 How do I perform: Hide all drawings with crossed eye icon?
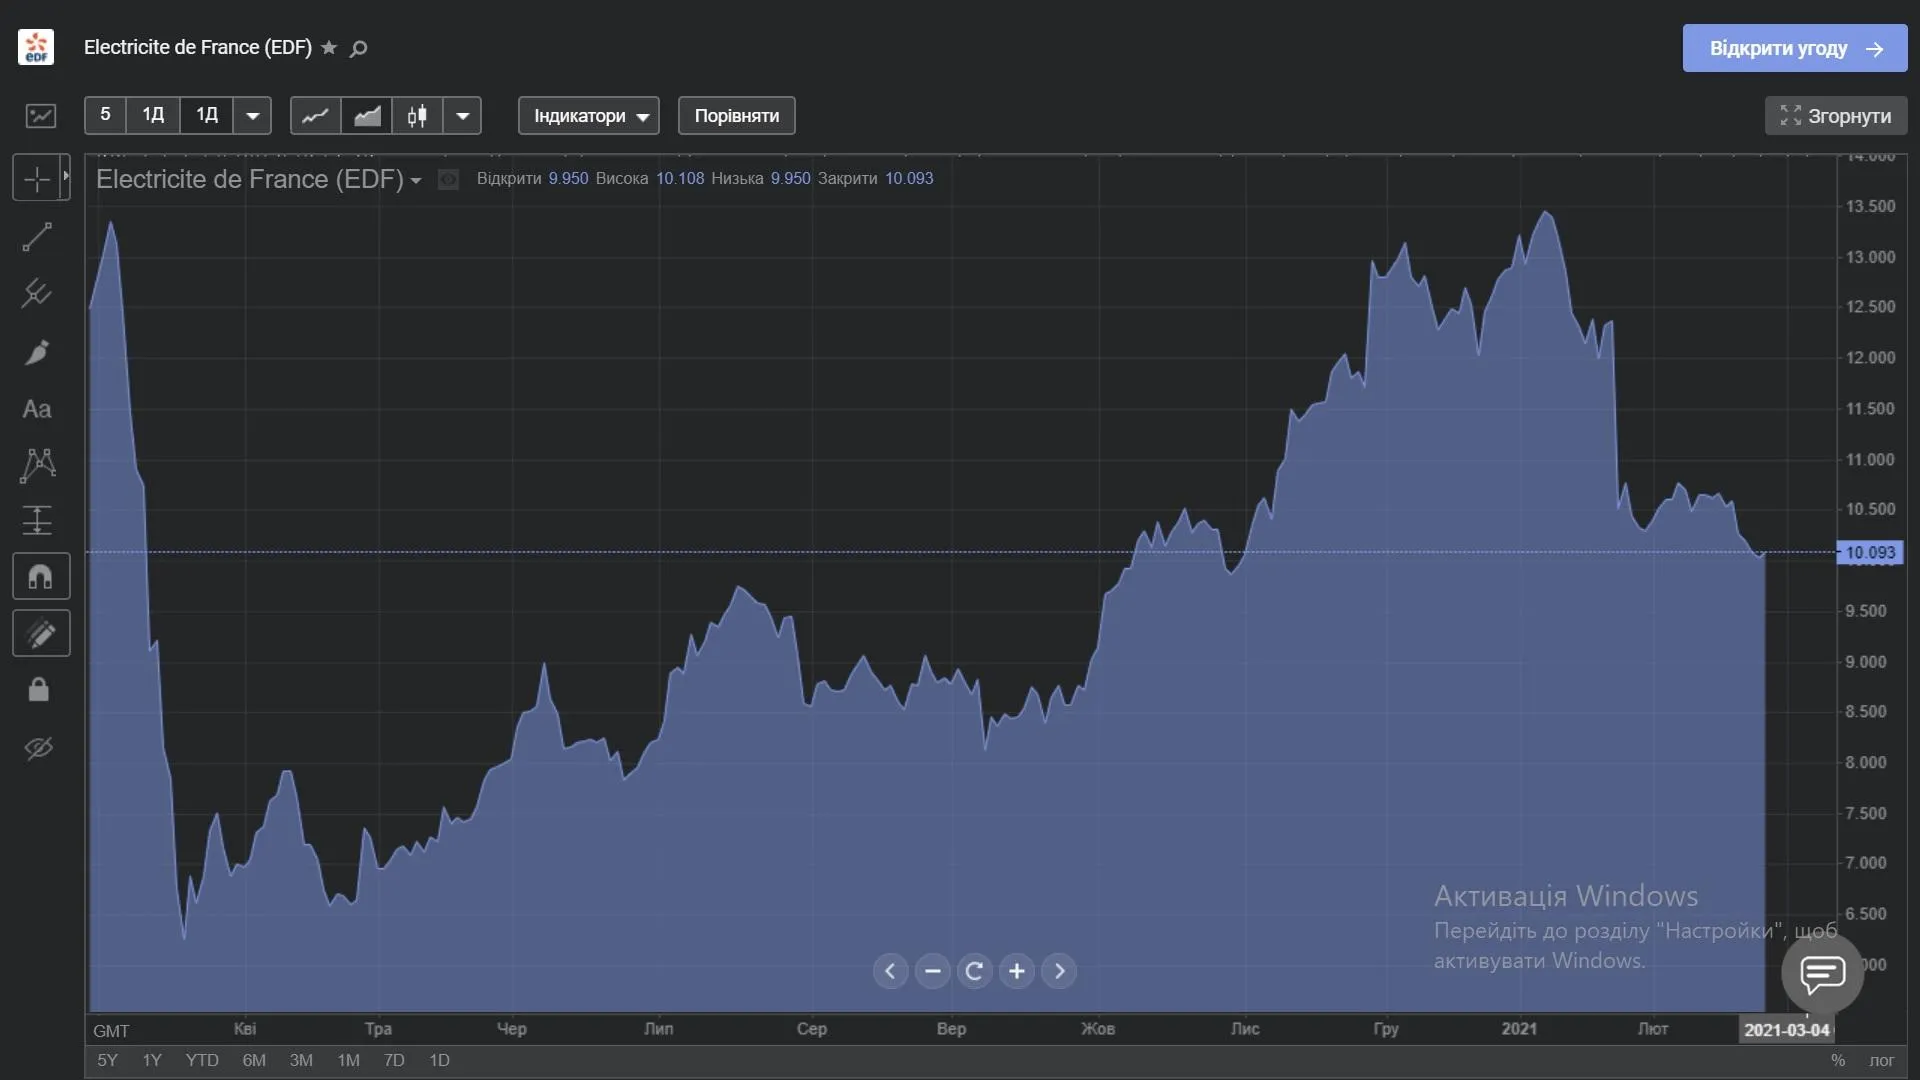click(x=39, y=748)
